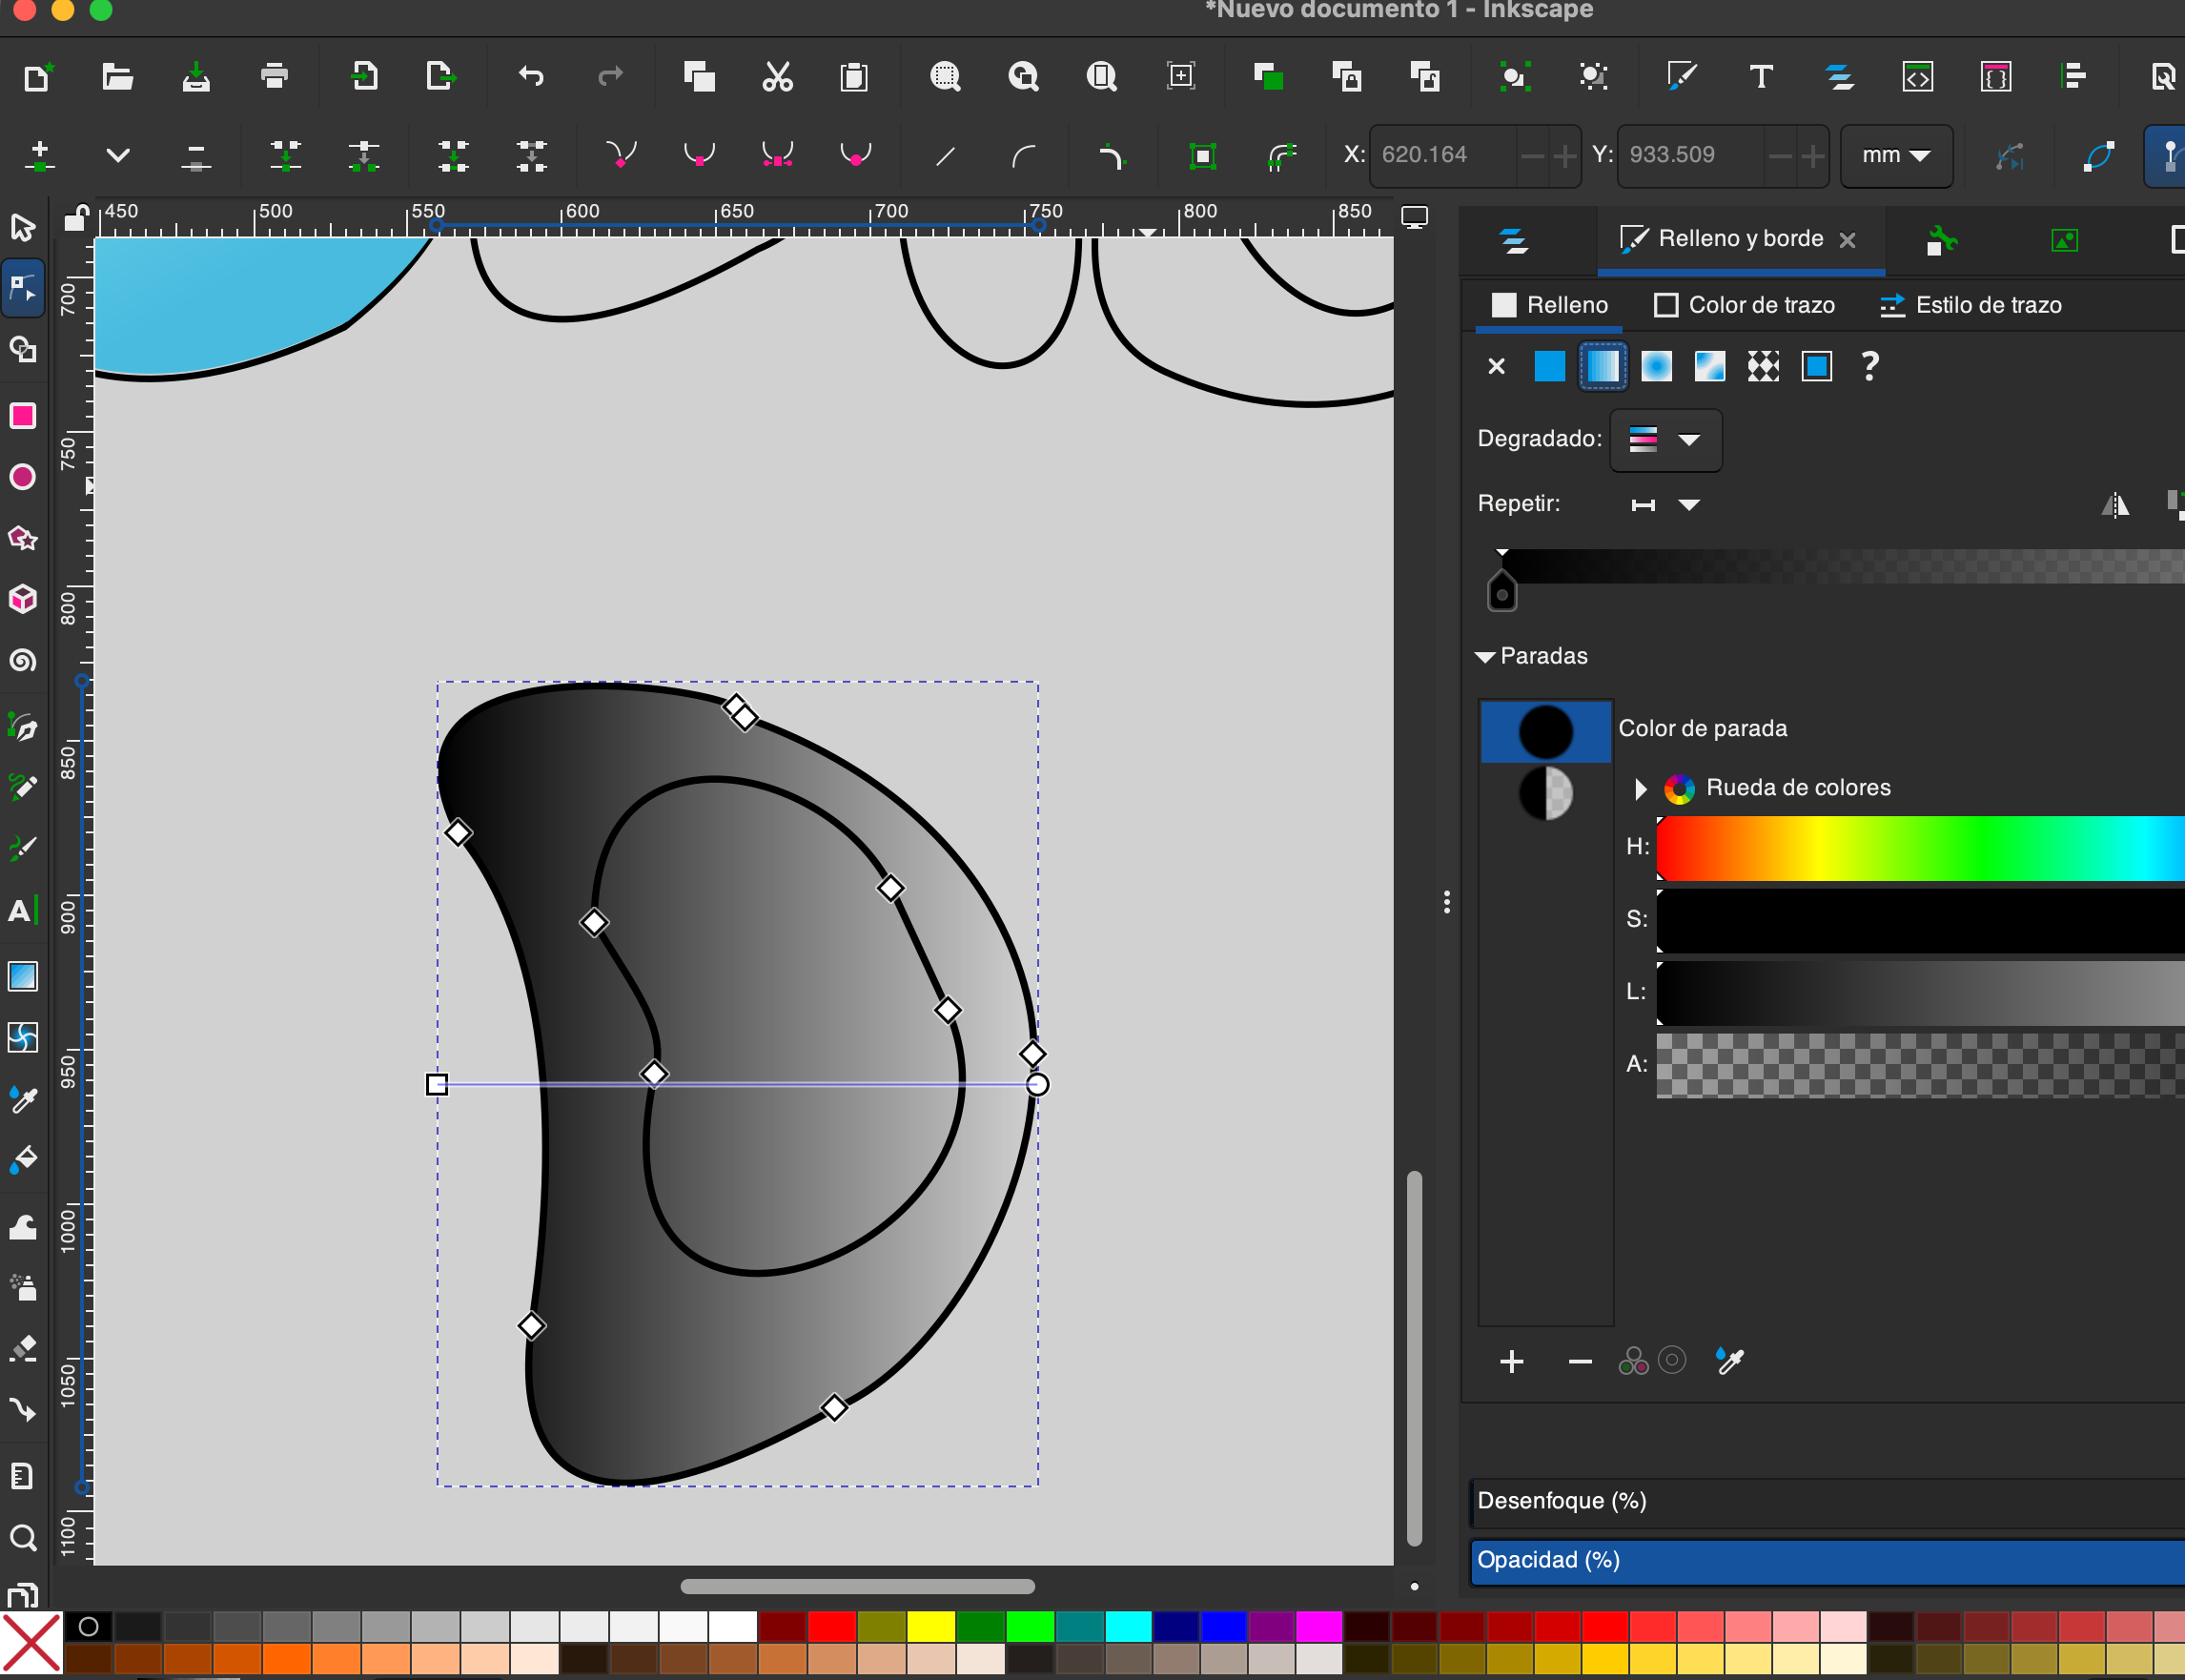2185x1680 pixels.
Task: Select the Spiral tool
Action: pyautogui.click(x=23, y=660)
